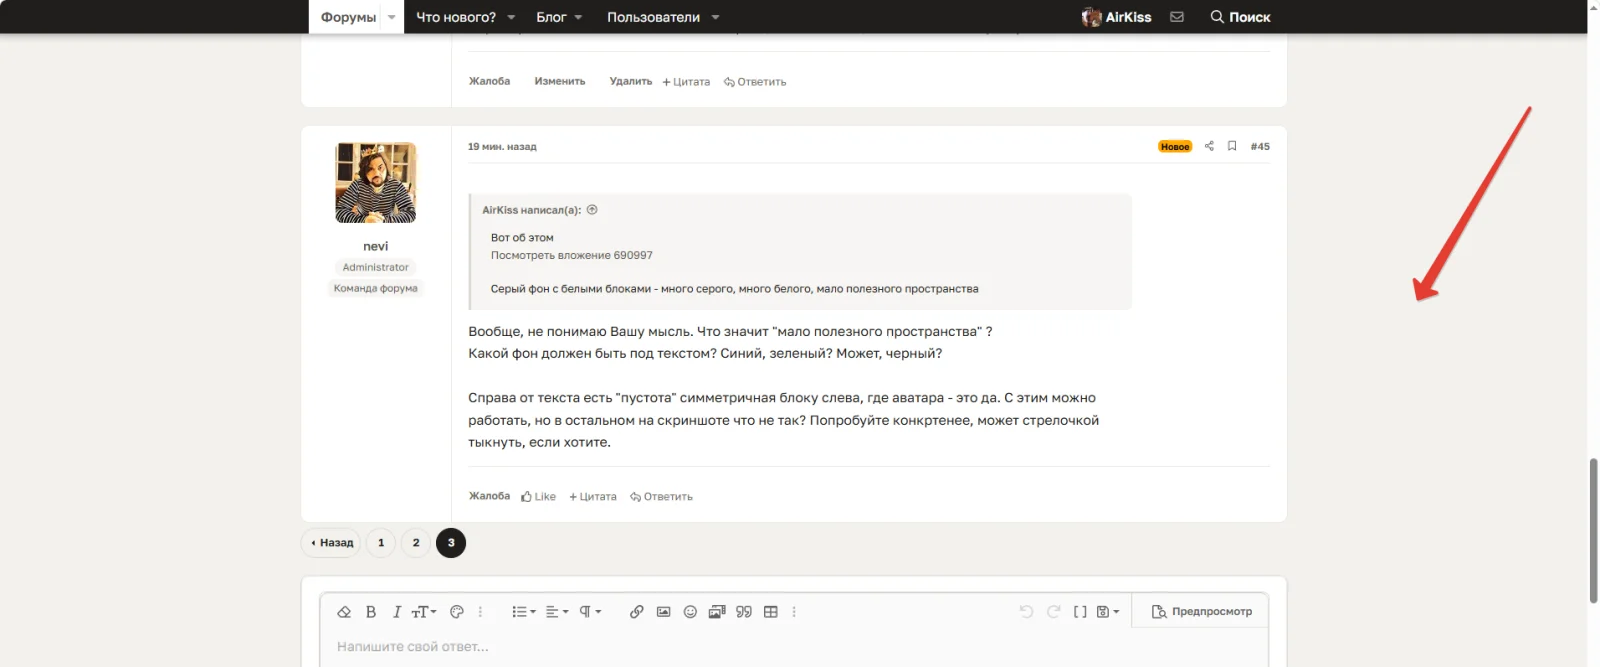Viewport: 1600px width, 667px height.
Task: Select current page 3 button
Action: [451, 543]
